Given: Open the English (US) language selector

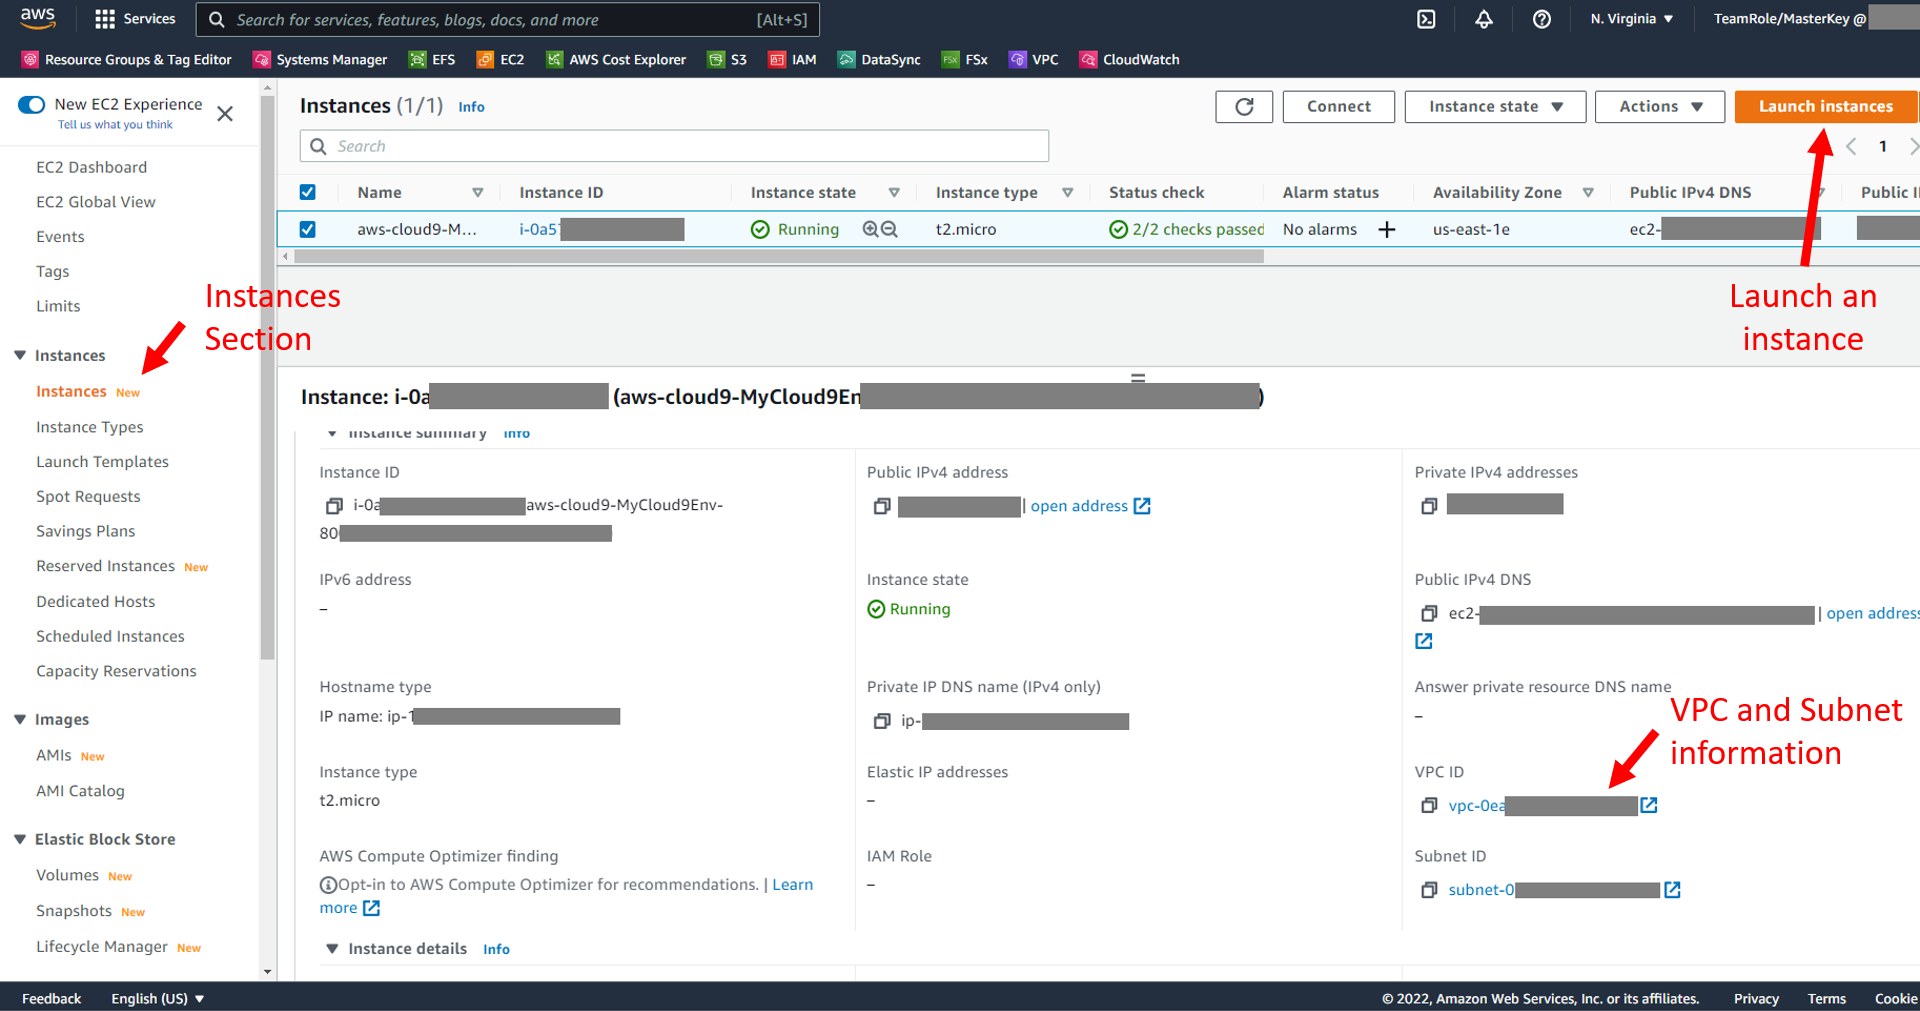Looking at the screenshot, I should coord(158,998).
